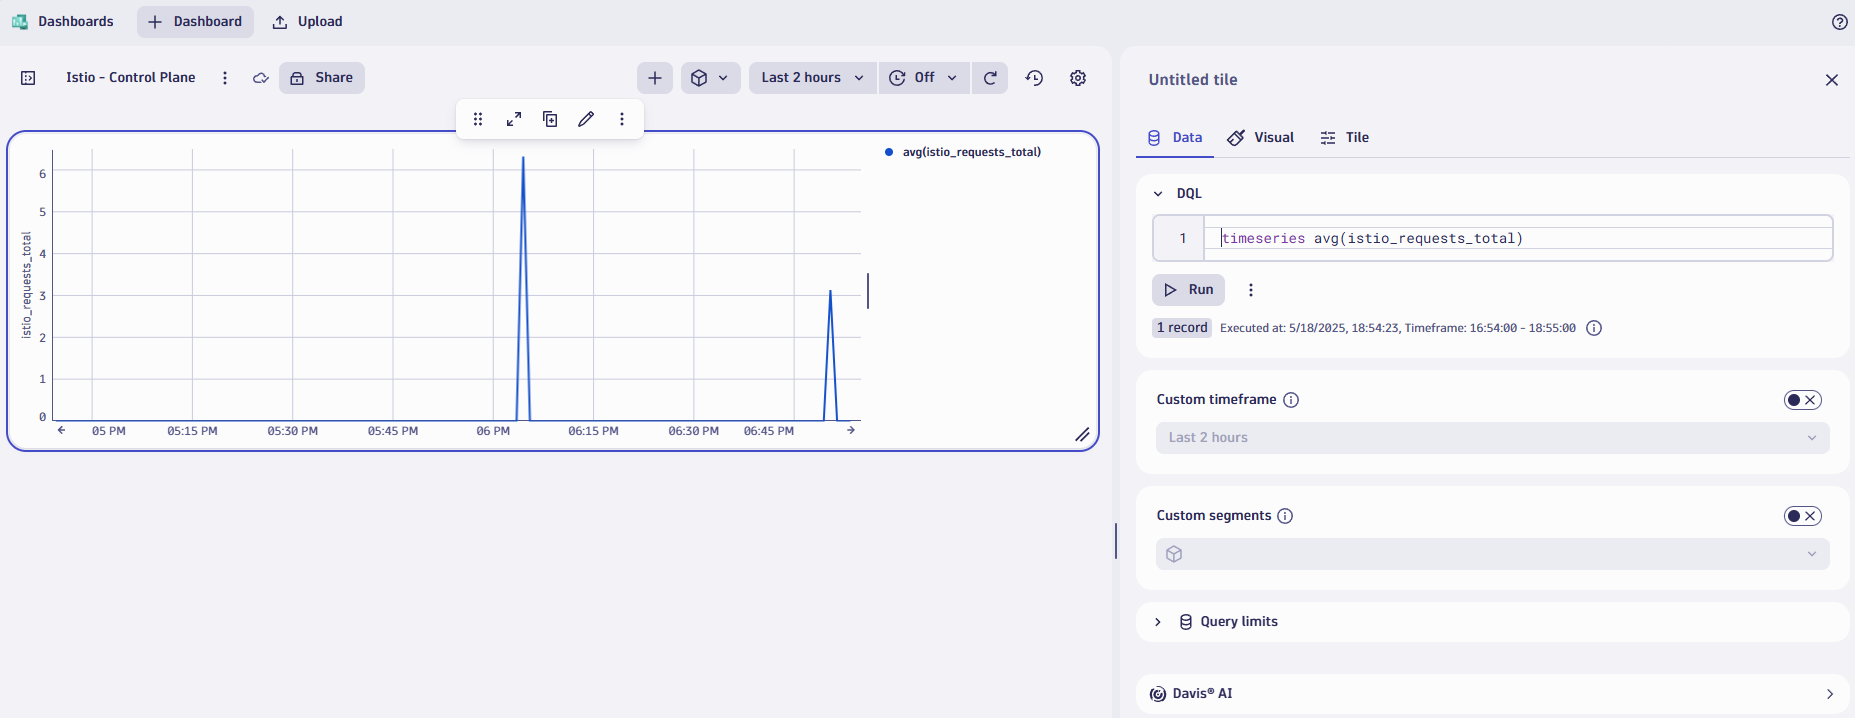Click the Upload button
The width and height of the screenshot is (1855, 718).
click(x=308, y=22)
